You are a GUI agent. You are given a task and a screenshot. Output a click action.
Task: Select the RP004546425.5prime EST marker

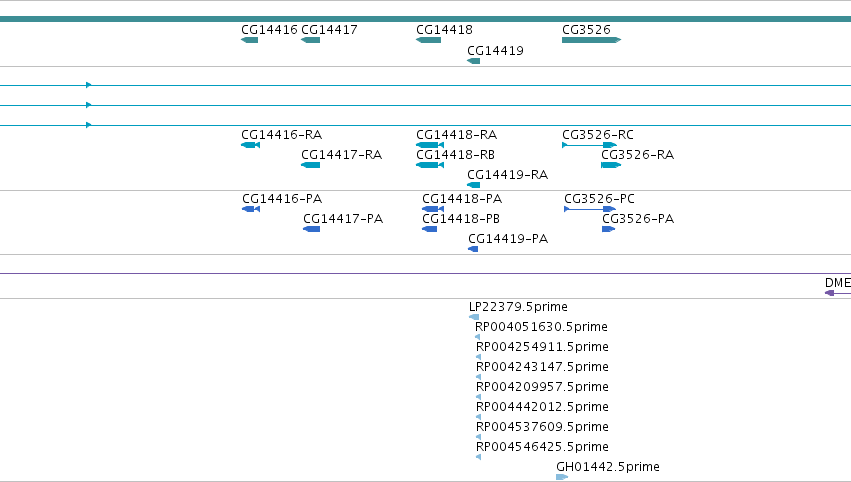478,457
